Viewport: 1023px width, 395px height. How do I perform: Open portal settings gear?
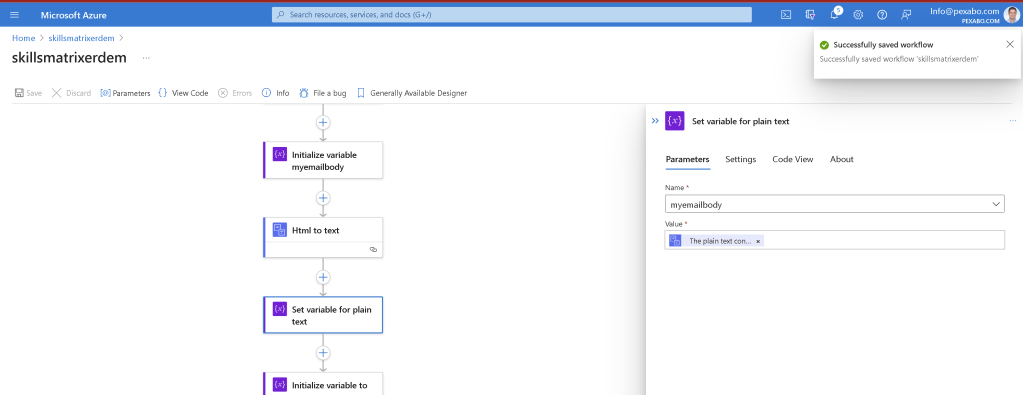[858, 14]
